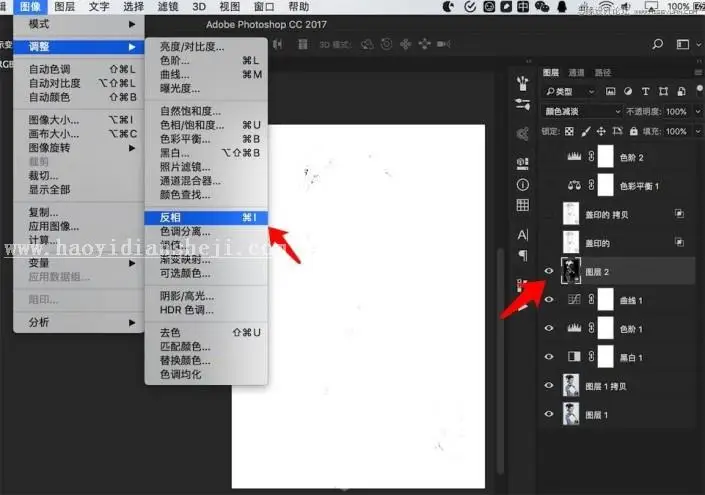Hide the 图层 1 拷贝 layer
705x495 pixels.
pos(549,385)
